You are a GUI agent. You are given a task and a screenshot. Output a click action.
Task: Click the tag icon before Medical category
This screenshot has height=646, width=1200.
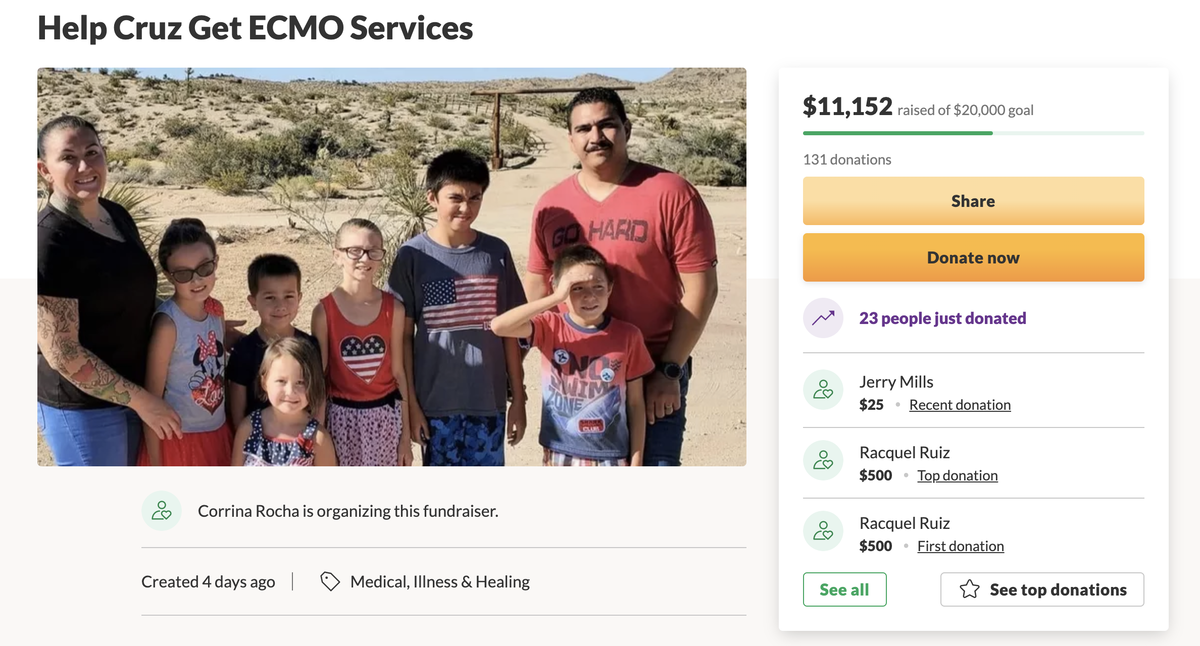click(330, 581)
